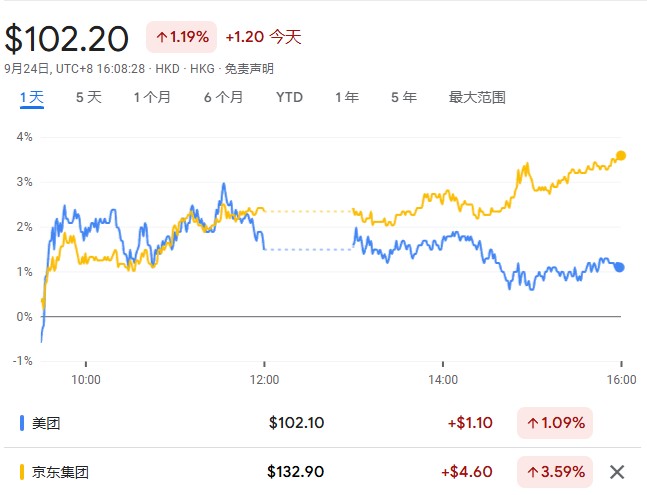Switch to the 5年 range tab

tap(404, 97)
